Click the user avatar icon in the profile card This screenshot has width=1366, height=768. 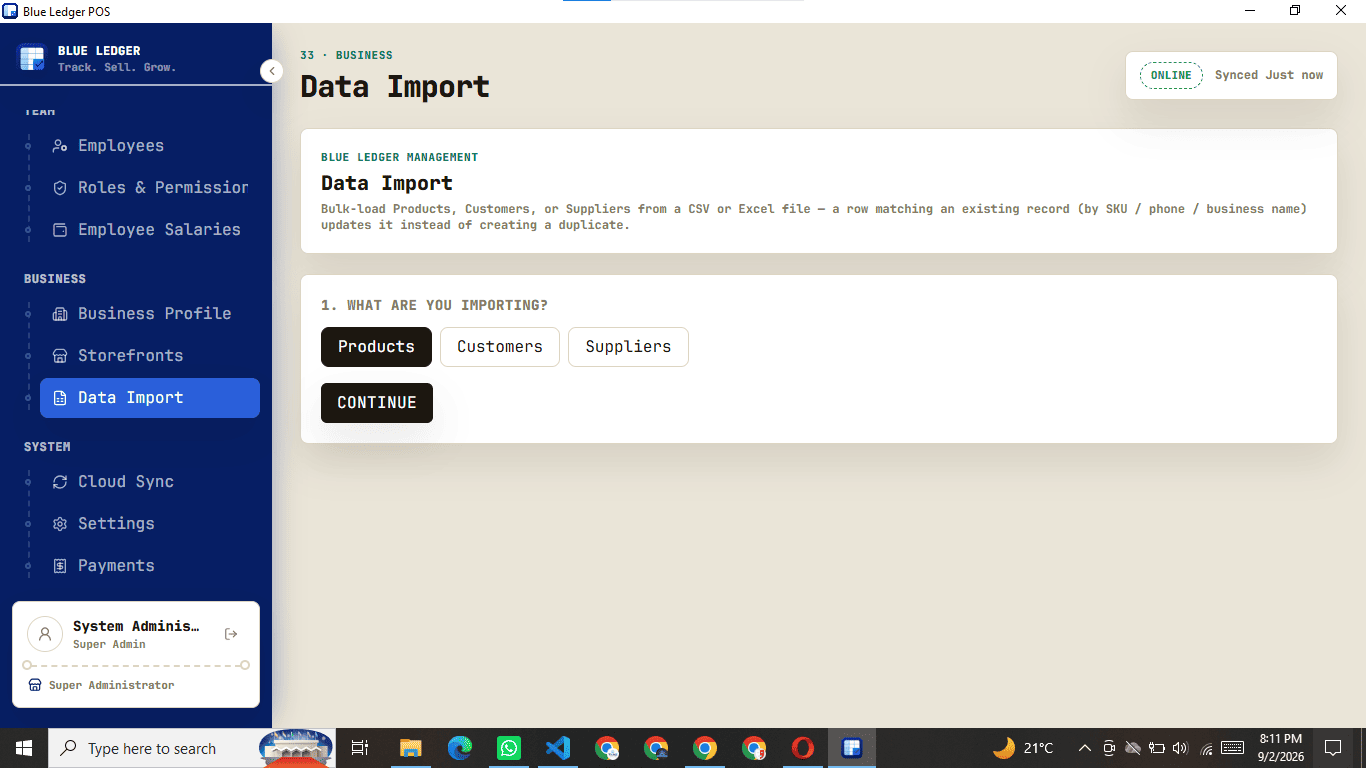(45, 634)
